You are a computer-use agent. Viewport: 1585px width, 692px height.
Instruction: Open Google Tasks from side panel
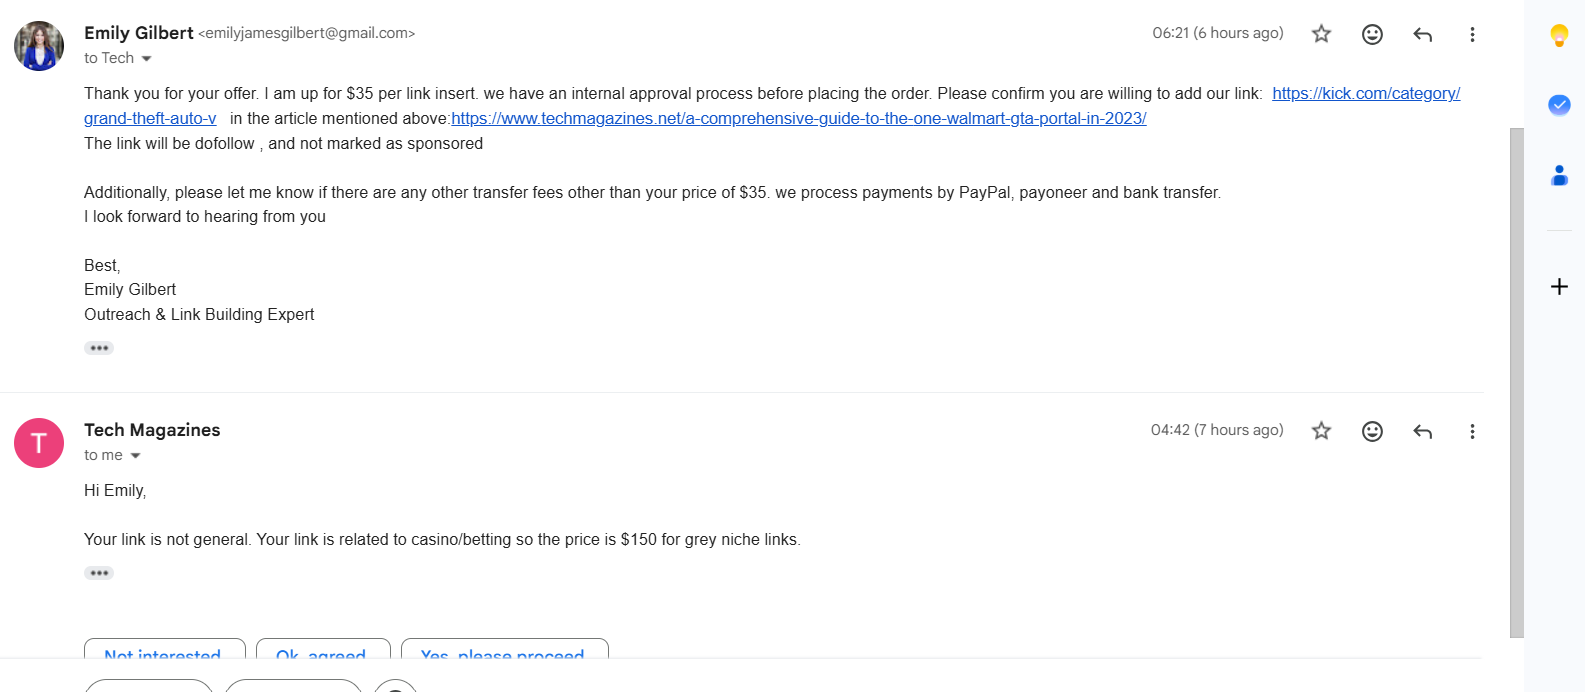coord(1559,105)
